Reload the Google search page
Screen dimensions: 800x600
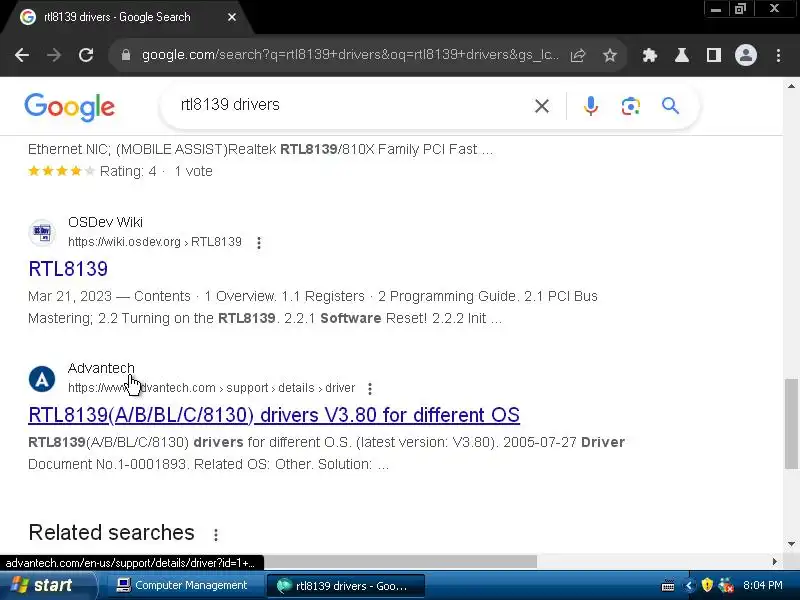pos(86,55)
